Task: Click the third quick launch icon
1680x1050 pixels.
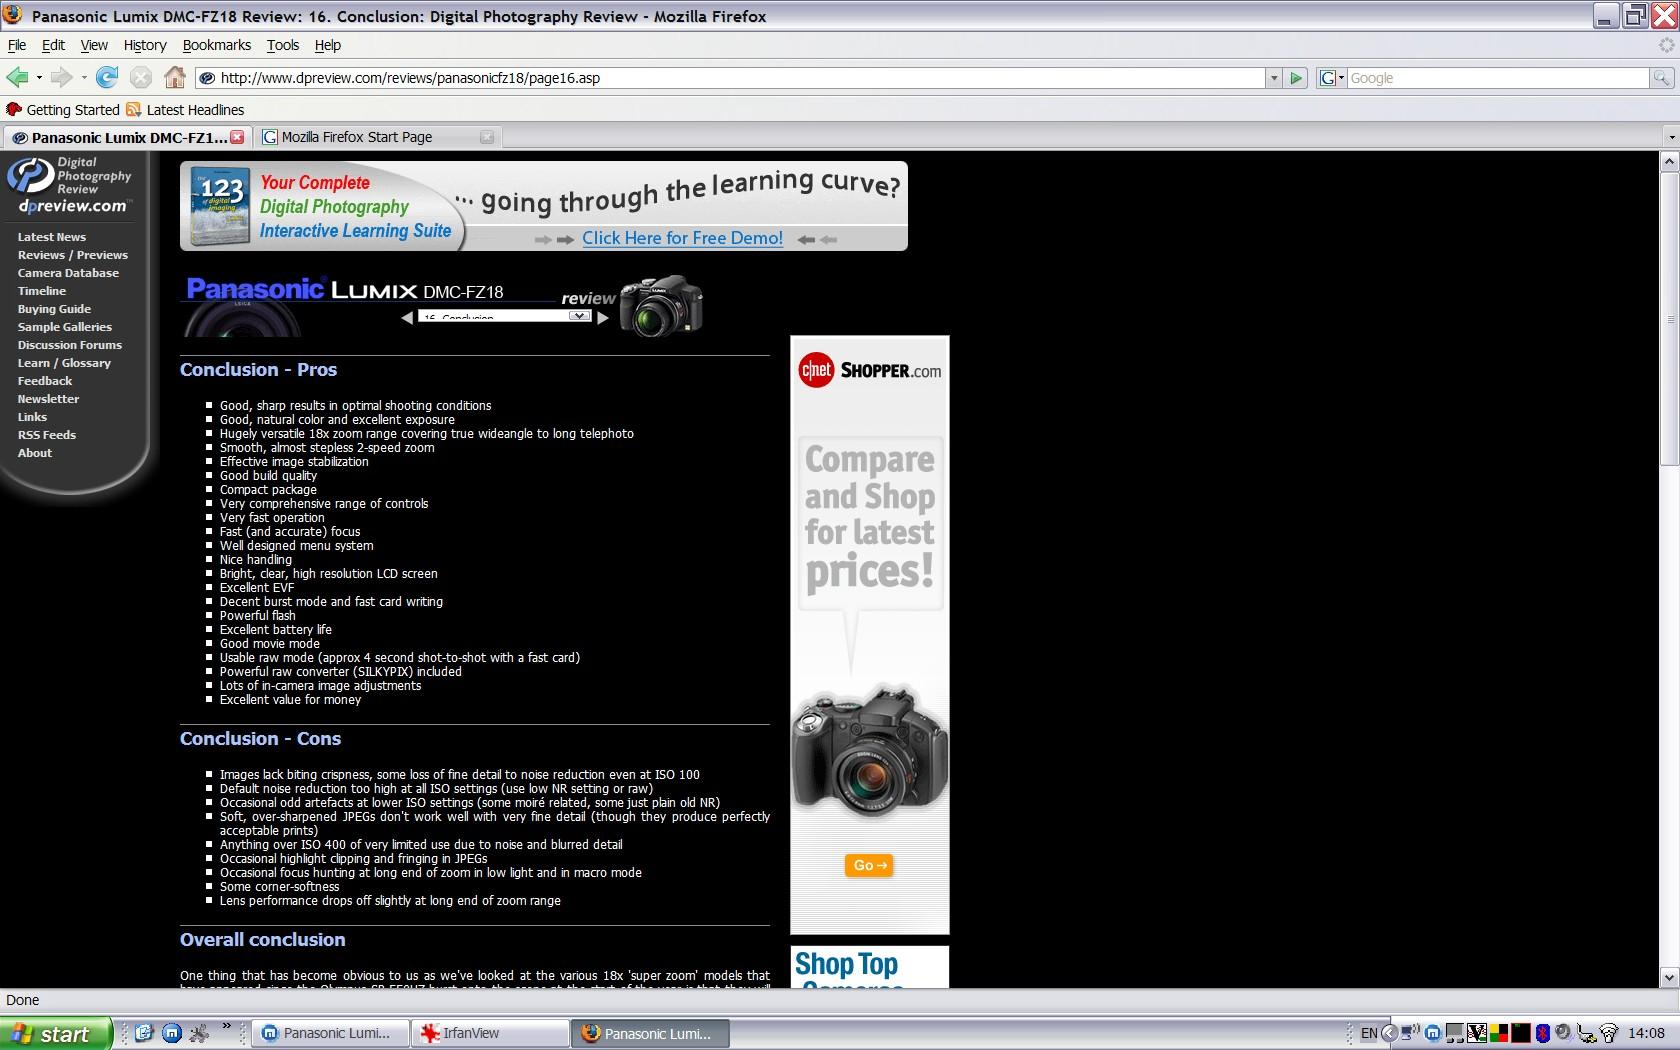Action: pos(200,1033)
